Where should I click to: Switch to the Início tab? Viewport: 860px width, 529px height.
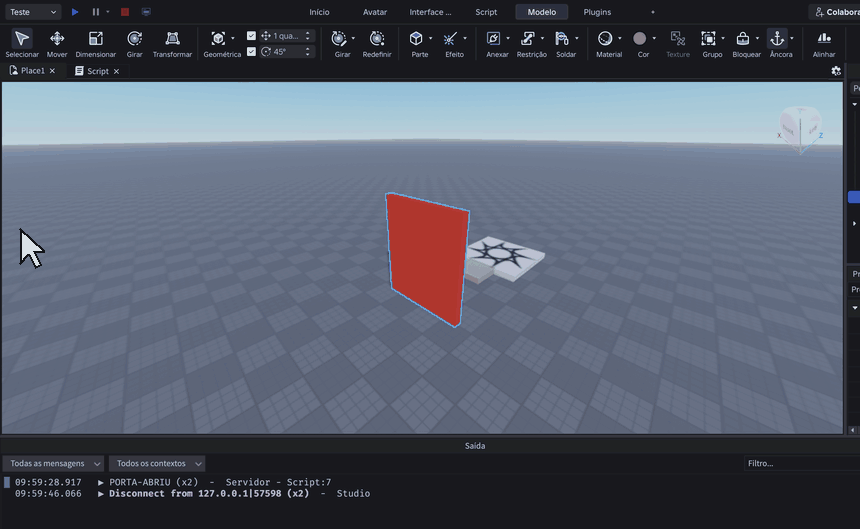pos(319,12)
